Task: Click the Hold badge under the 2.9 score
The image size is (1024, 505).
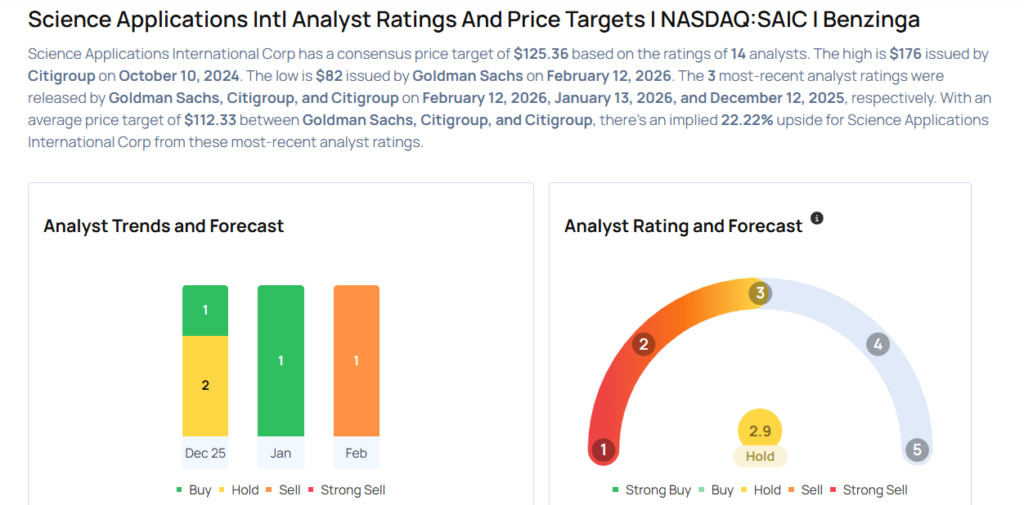Action: click(760, 456)
